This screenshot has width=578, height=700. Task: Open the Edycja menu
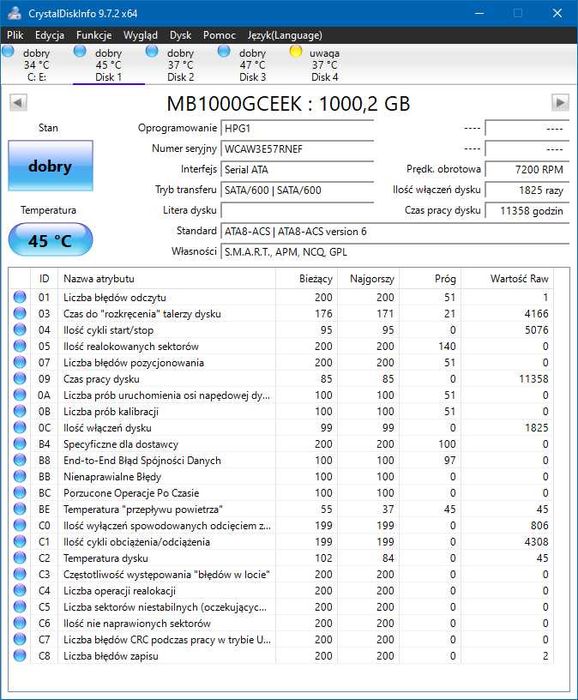point(50,35)
